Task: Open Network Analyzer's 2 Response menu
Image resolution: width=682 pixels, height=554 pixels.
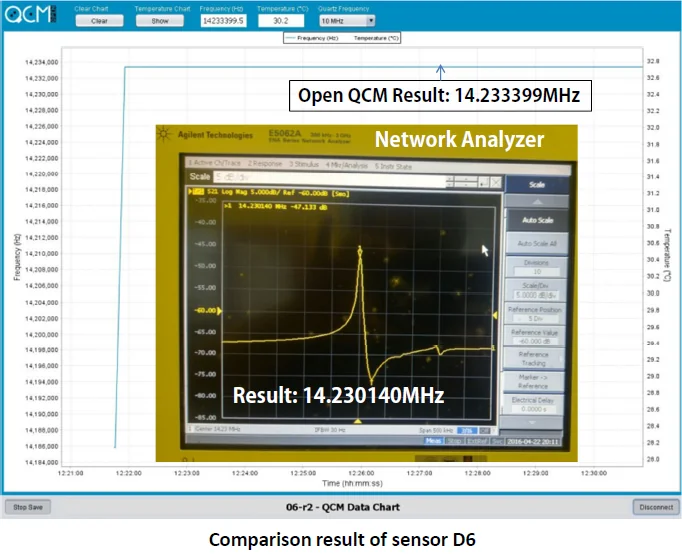Action: pos(265,164)
